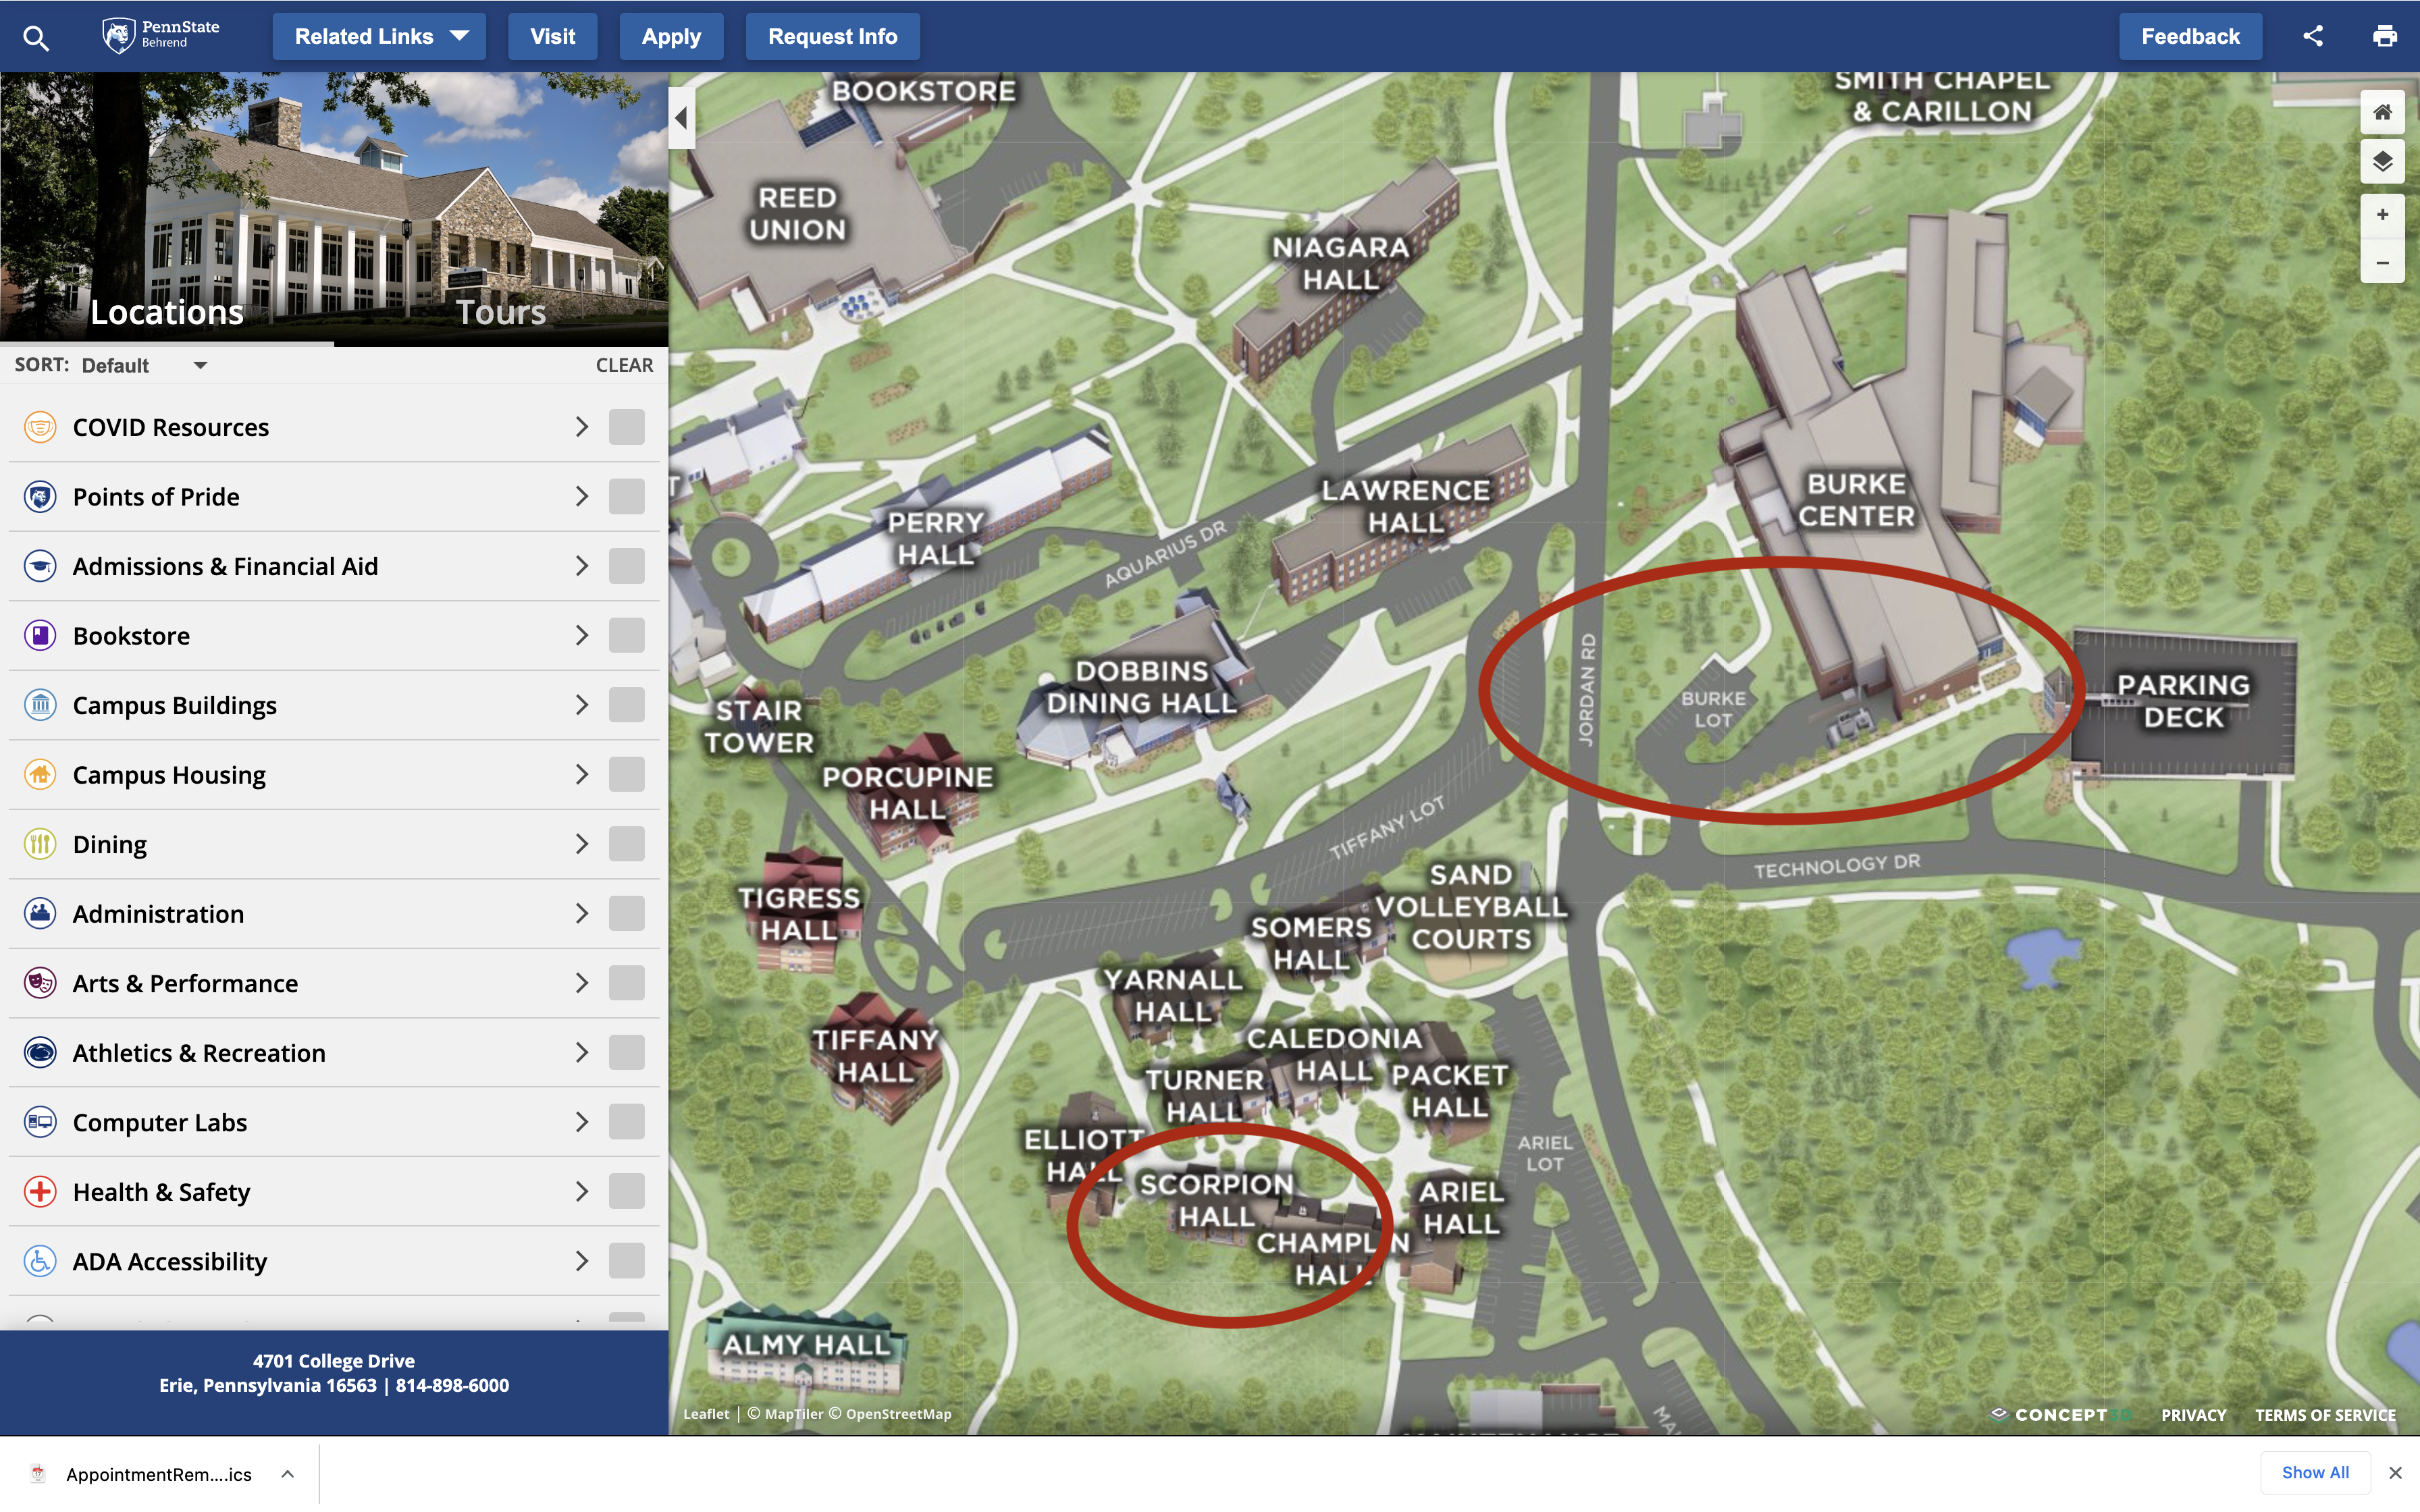Toggle the Dining checkbox
The image size is (2420, 1512).
(627, 844)
